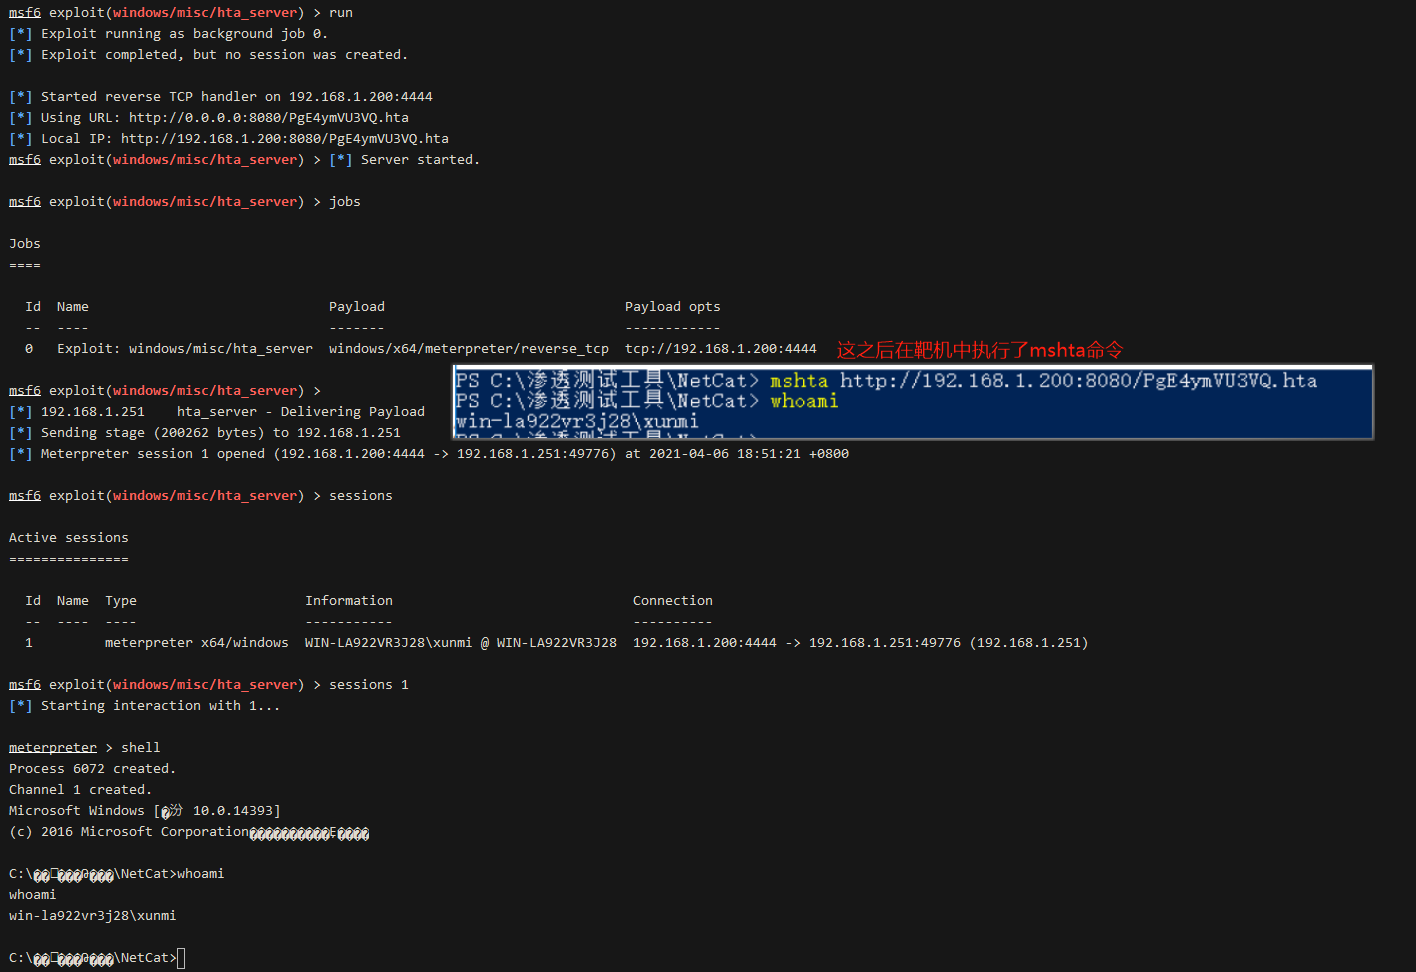
Task: Select "meterpreter x64/windows" session type
Action: point(197,643)
